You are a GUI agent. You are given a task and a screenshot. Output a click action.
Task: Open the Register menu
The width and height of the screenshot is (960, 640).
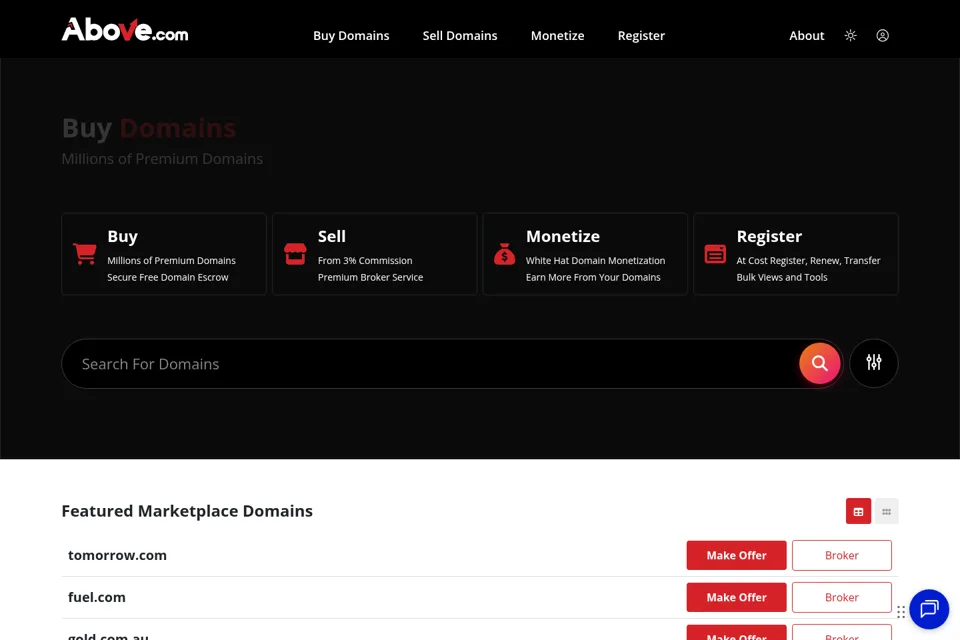(x=641, y=36)
